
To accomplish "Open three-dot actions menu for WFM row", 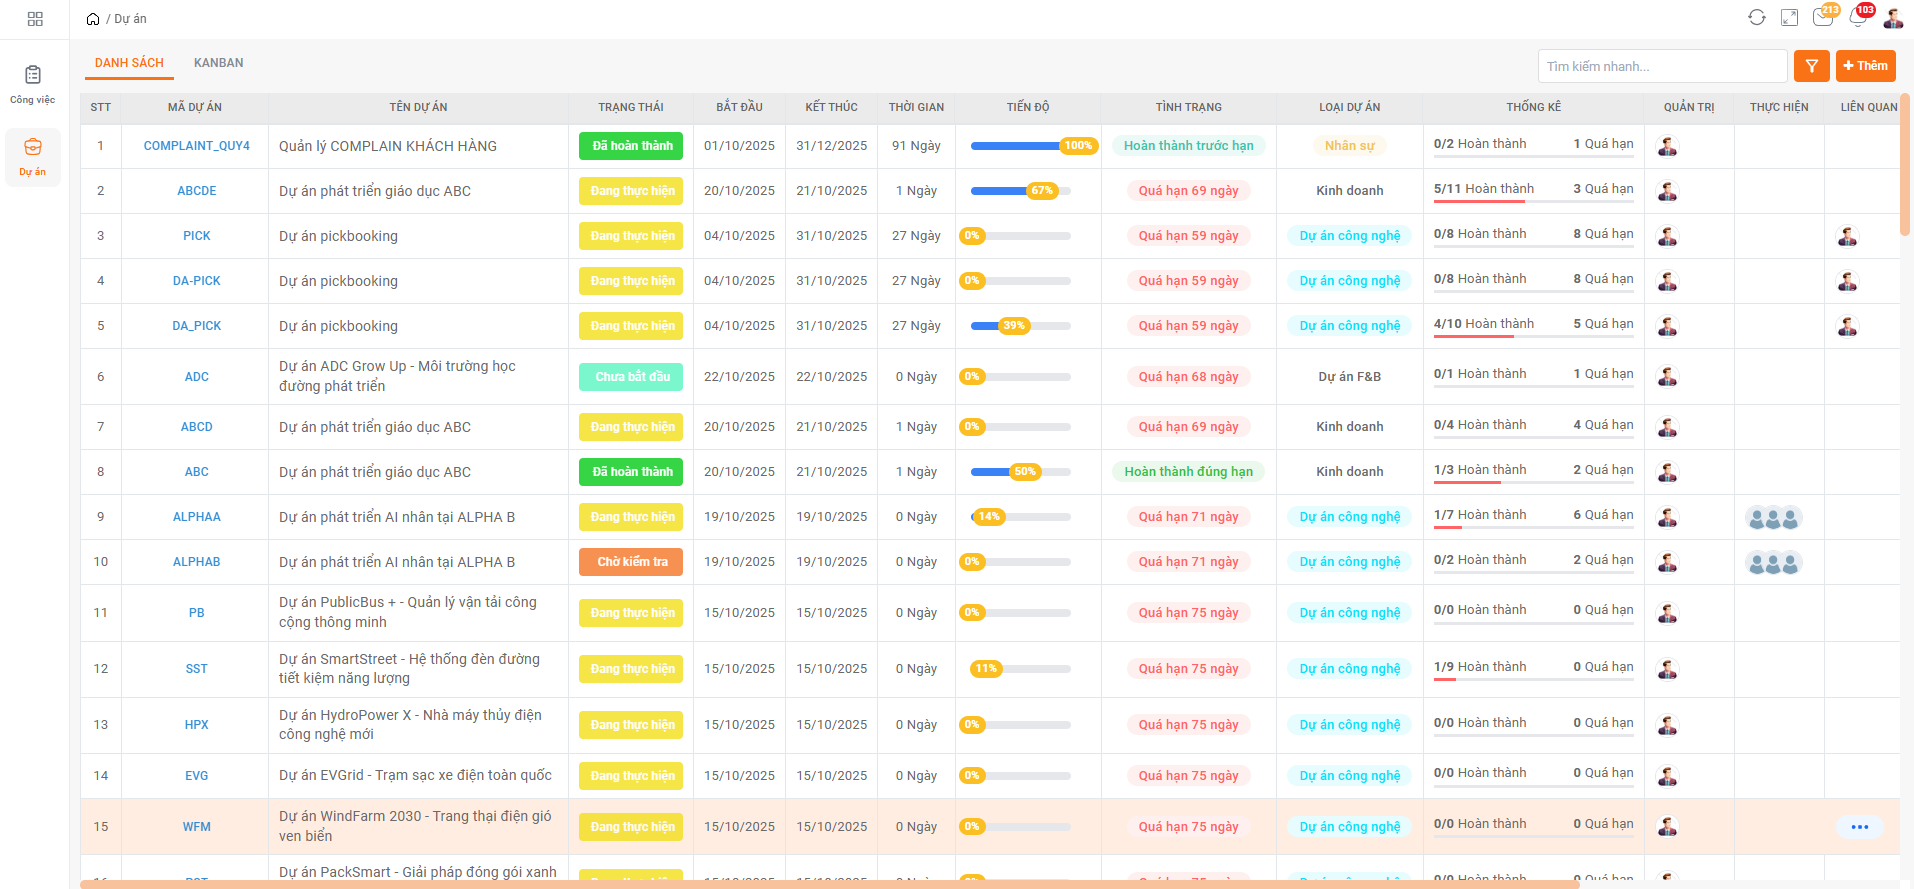I will [1859, 827].
